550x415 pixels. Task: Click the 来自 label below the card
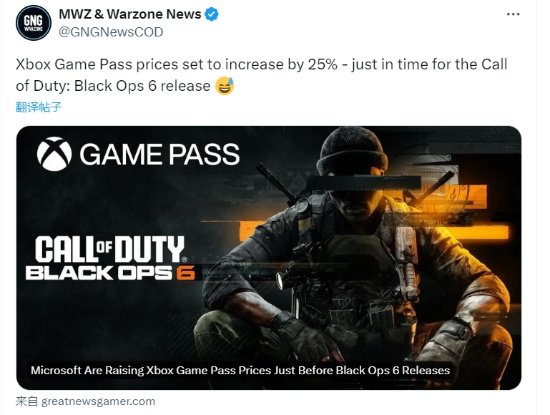click(x=27, y=401)
